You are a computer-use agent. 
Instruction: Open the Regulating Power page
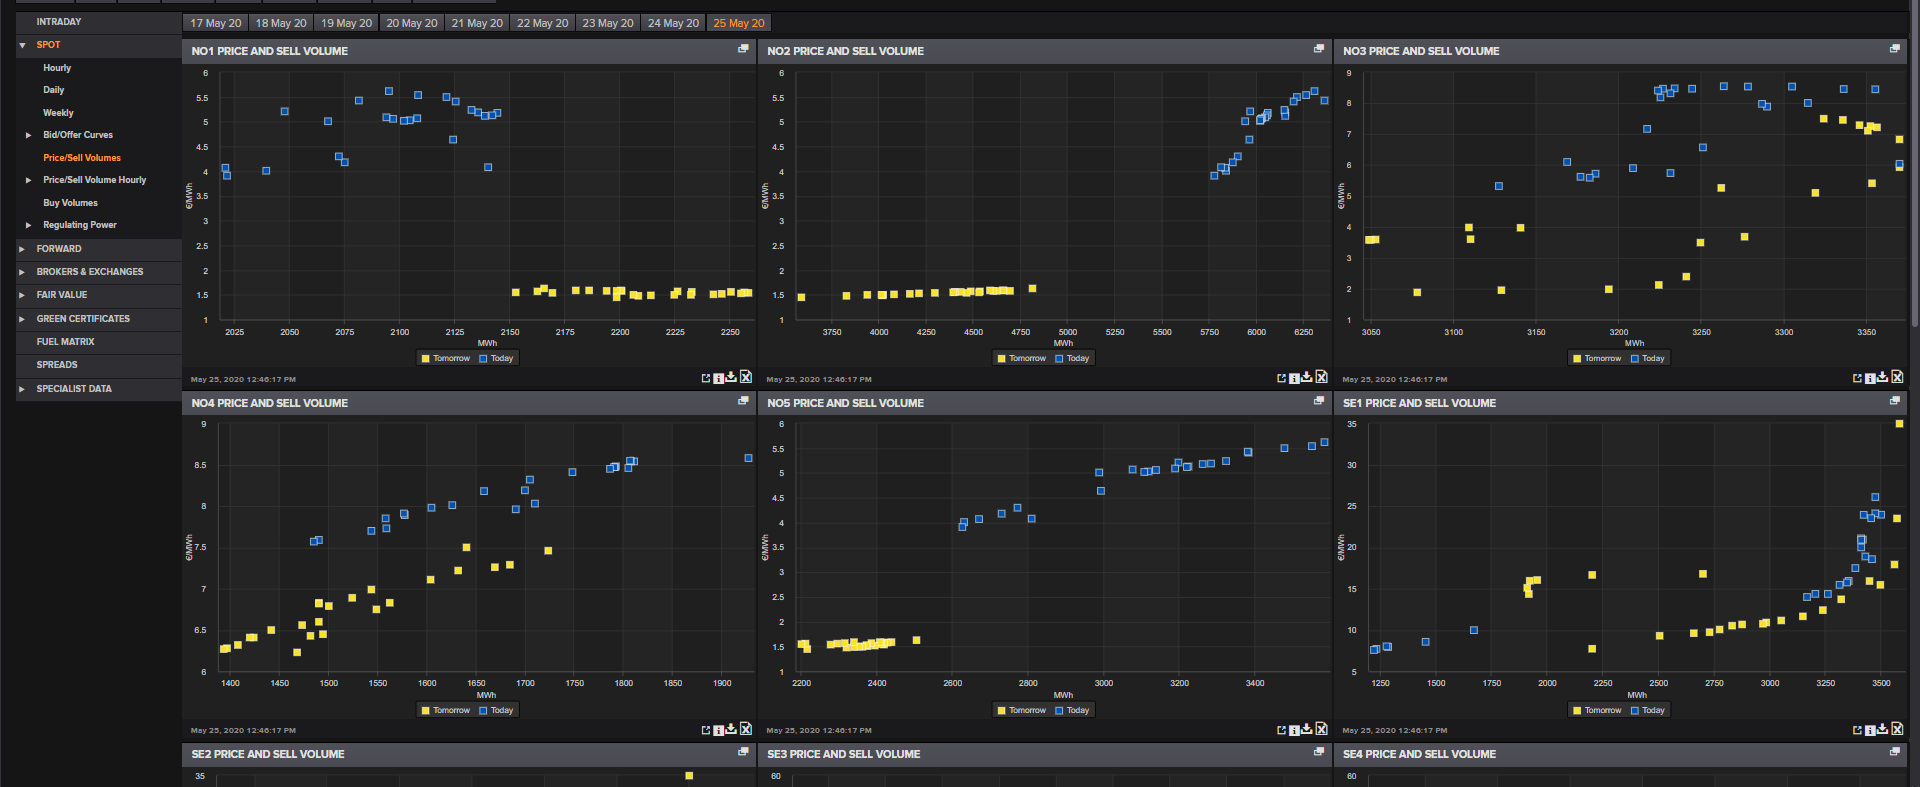click(x=80, y=225)
